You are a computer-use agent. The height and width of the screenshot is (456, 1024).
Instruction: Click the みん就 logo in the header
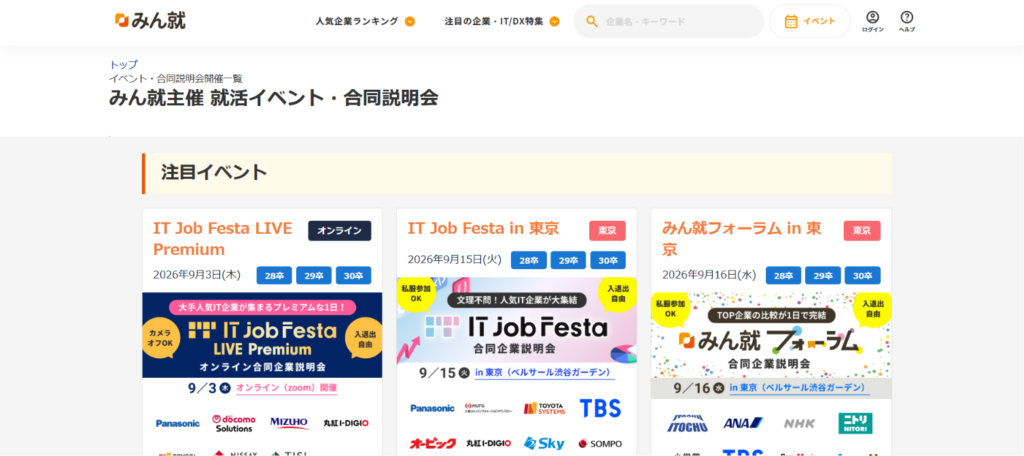[x=150, y=20]
